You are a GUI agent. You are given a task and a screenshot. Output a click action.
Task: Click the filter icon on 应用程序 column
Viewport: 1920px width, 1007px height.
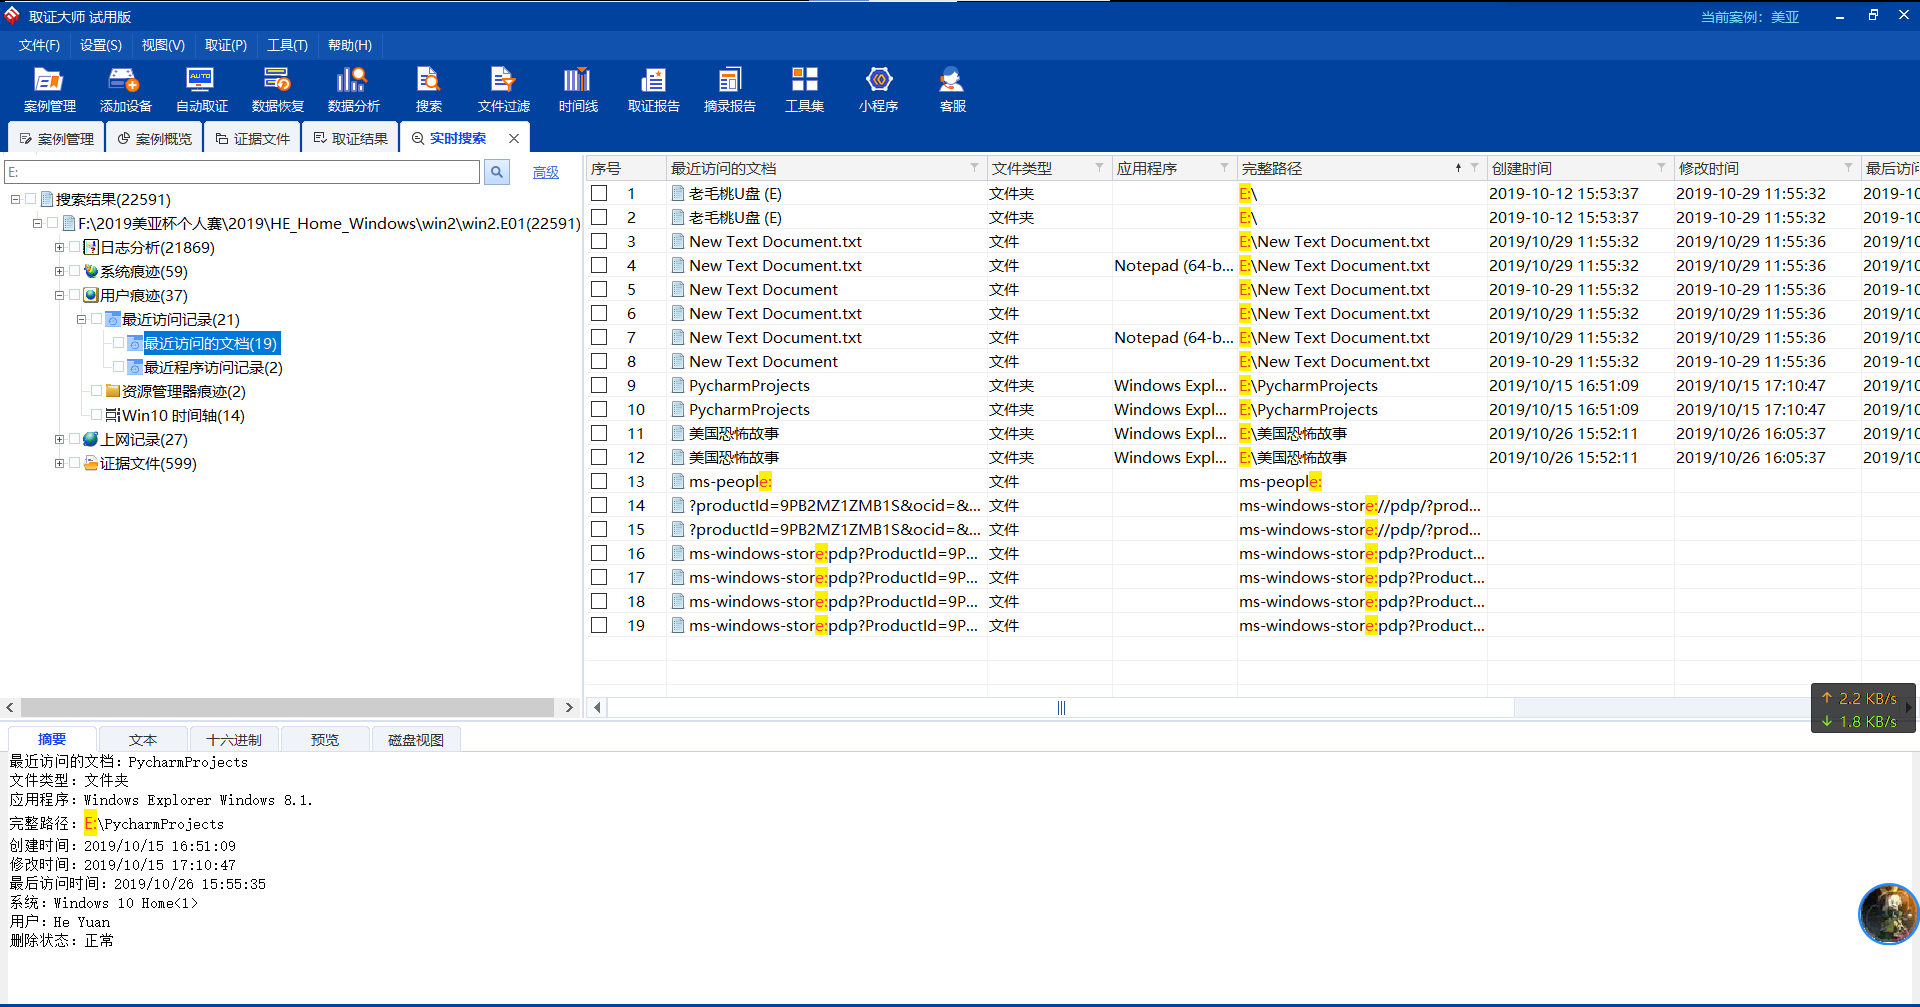click(x=1224, y=167)
